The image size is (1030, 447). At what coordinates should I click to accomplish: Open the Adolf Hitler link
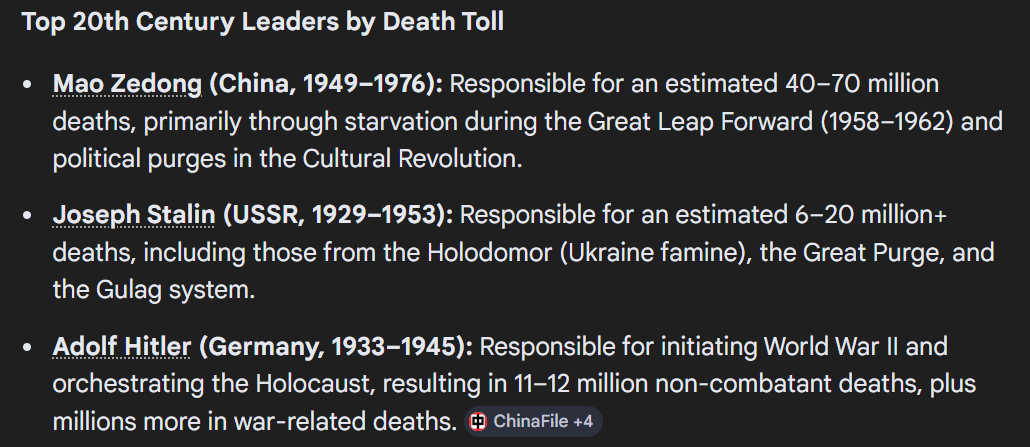pyautogui.click(x=122, y=346)
